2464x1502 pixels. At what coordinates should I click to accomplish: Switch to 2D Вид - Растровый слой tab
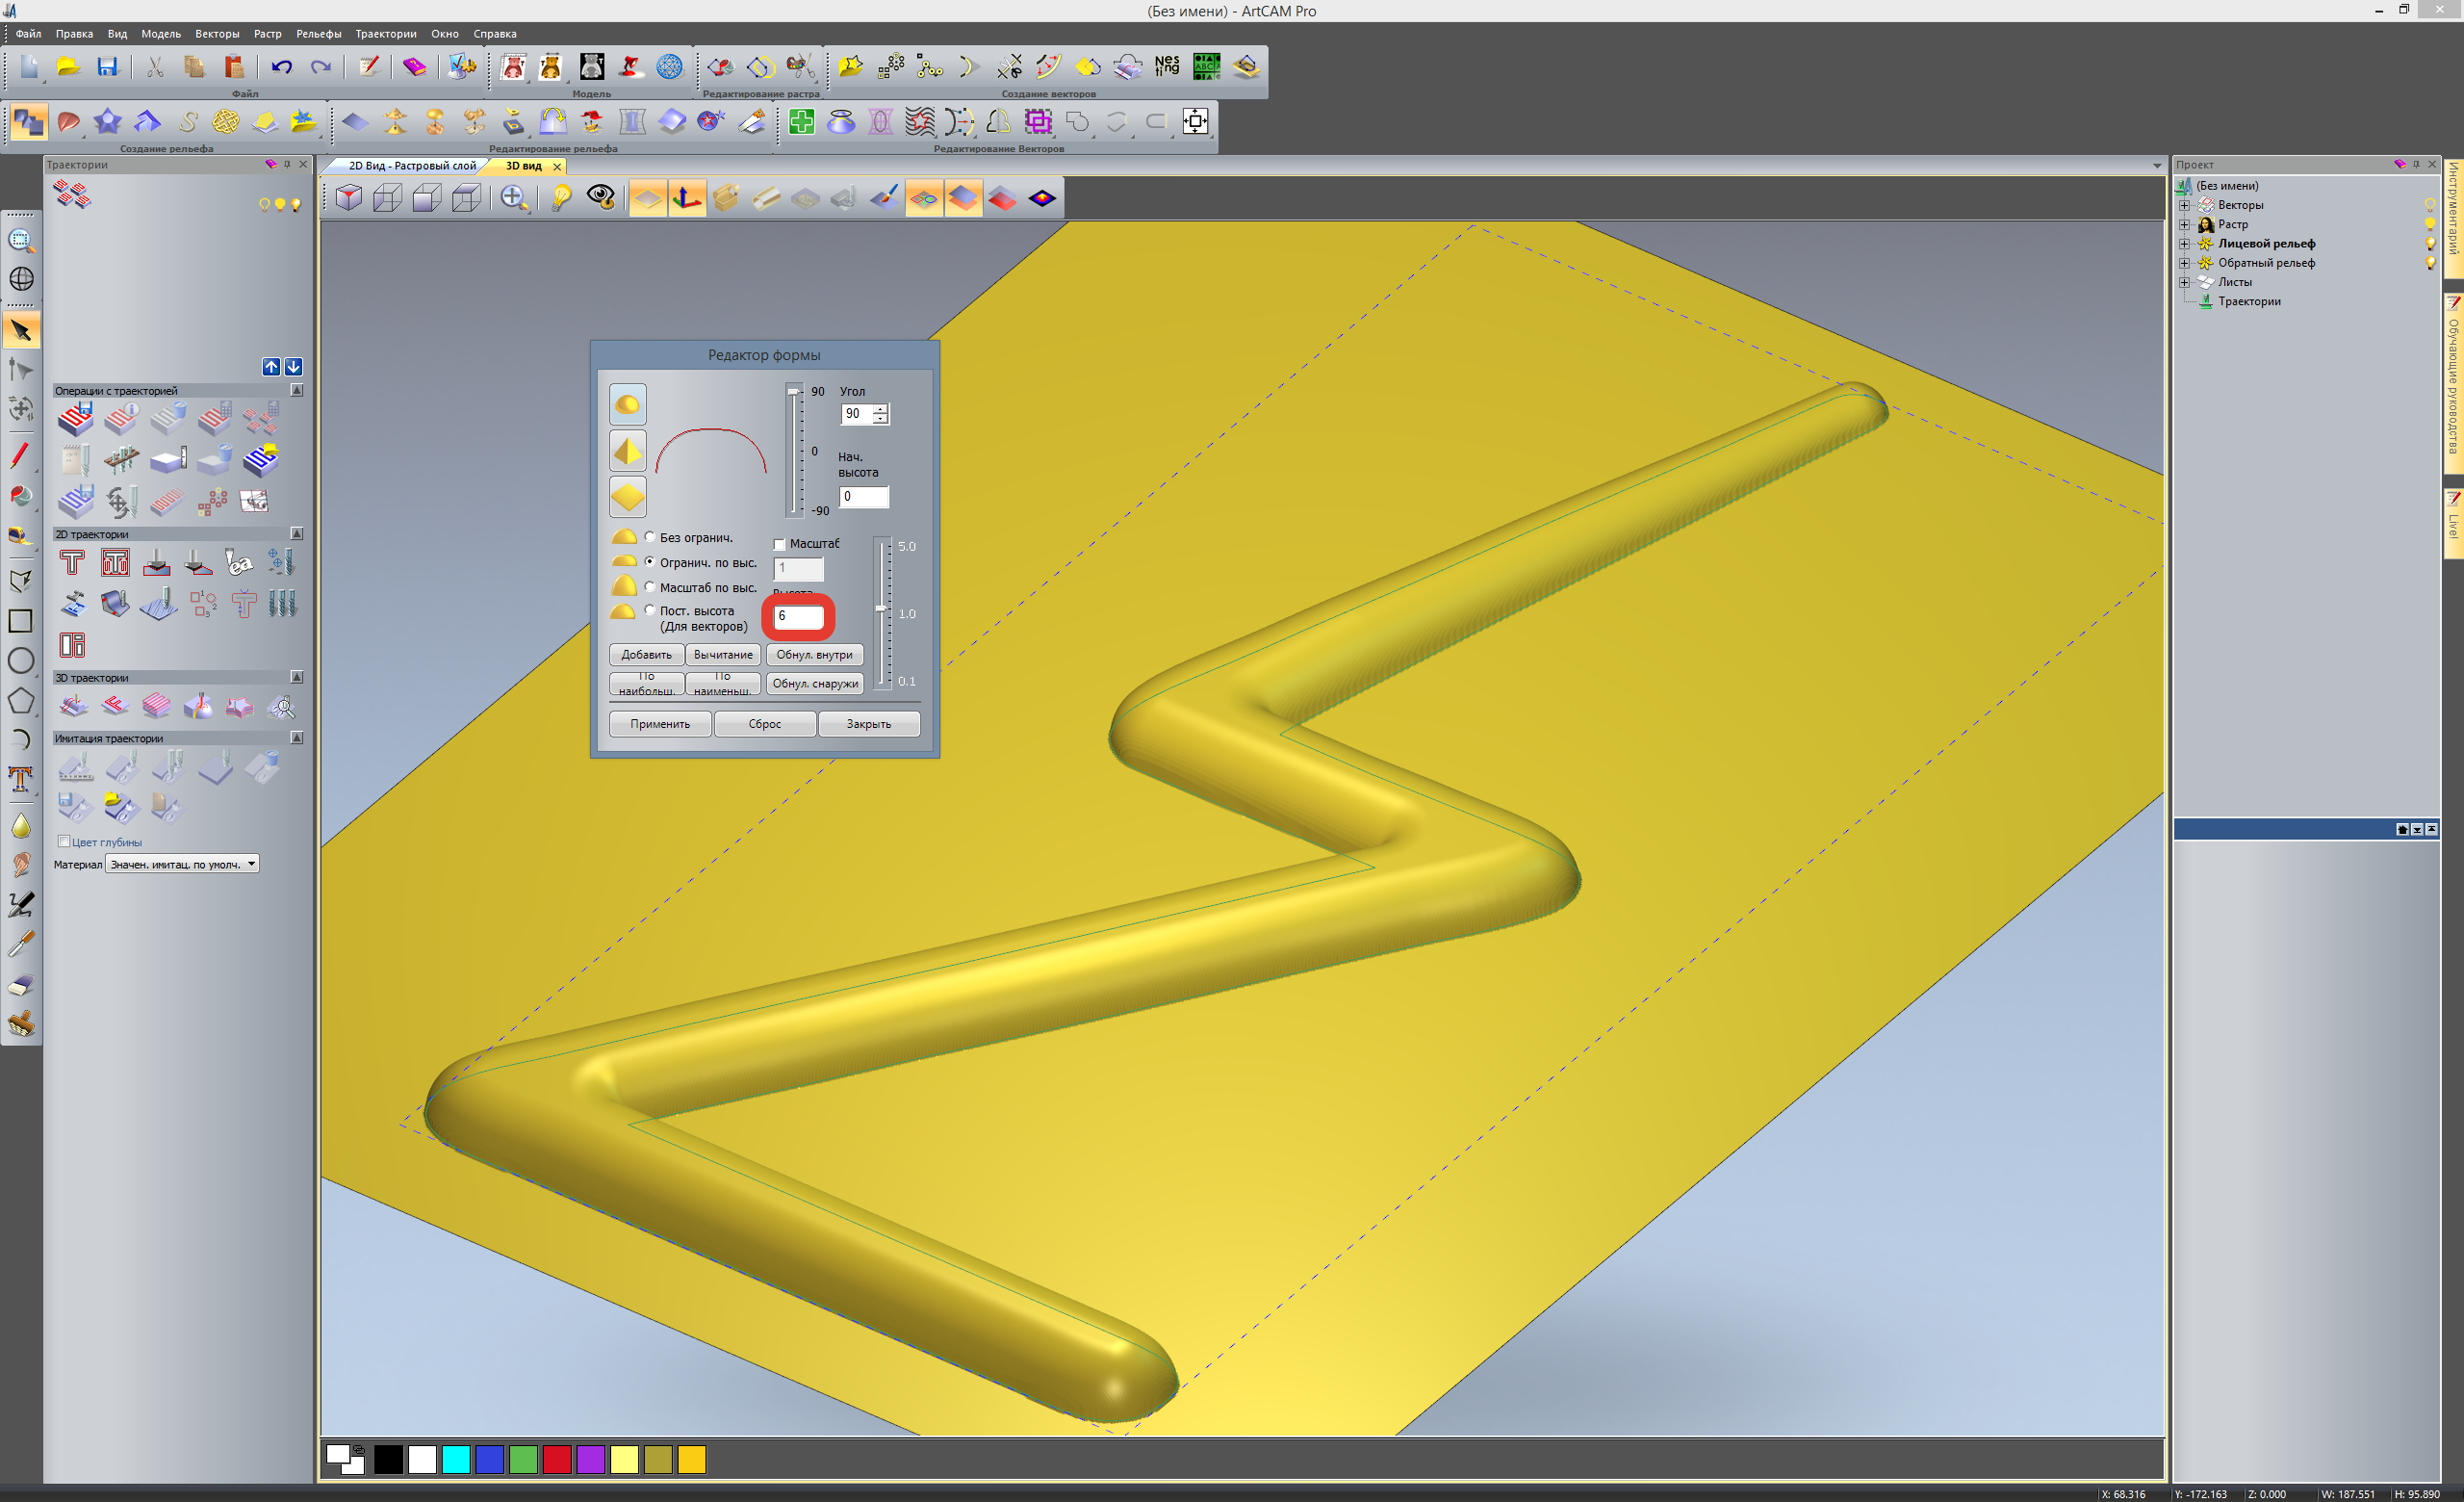pos(411,166)
